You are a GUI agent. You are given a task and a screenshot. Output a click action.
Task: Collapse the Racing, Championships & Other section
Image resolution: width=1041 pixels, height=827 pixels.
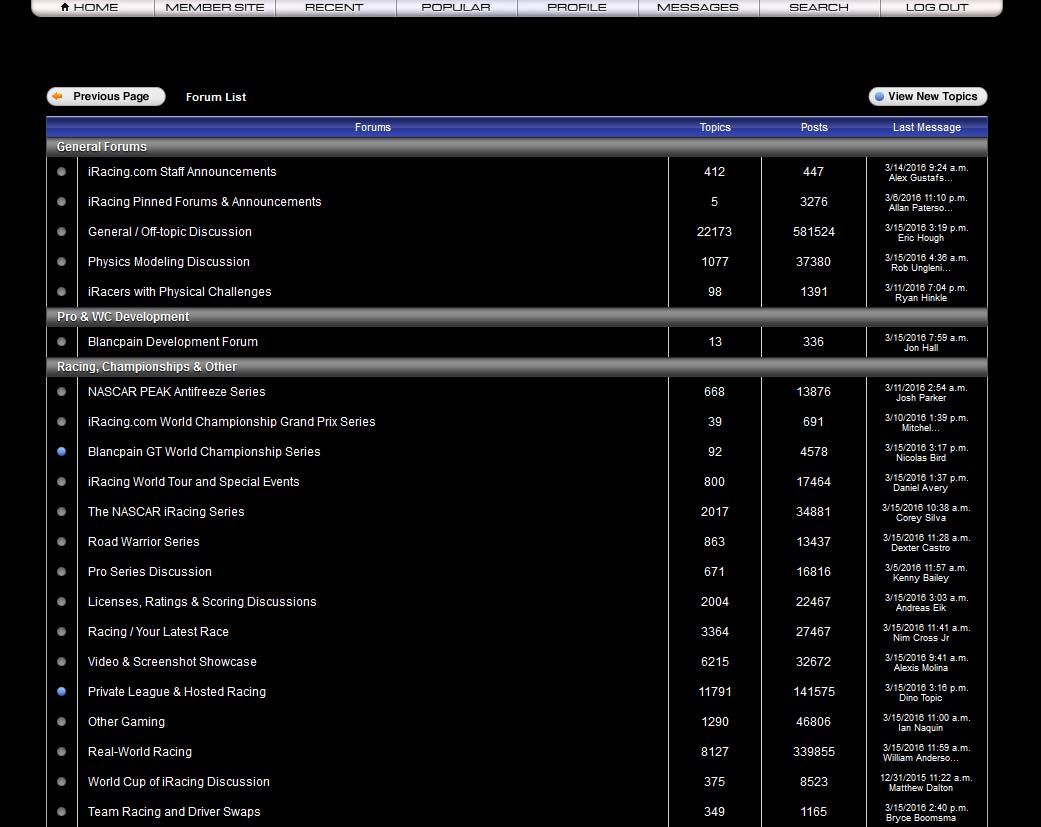pyautogui.click(x=145, y=367)
